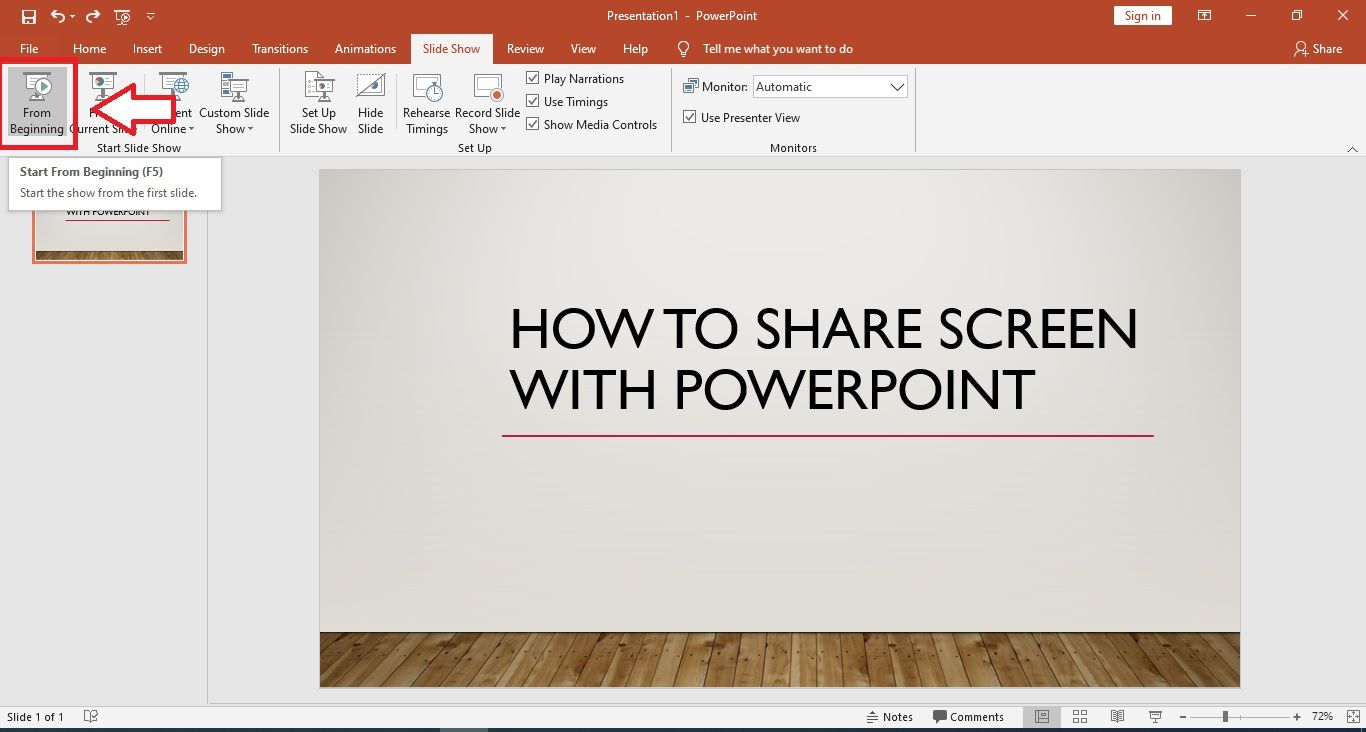Toggle Show Media Controls checkbox

click(533, 124)
